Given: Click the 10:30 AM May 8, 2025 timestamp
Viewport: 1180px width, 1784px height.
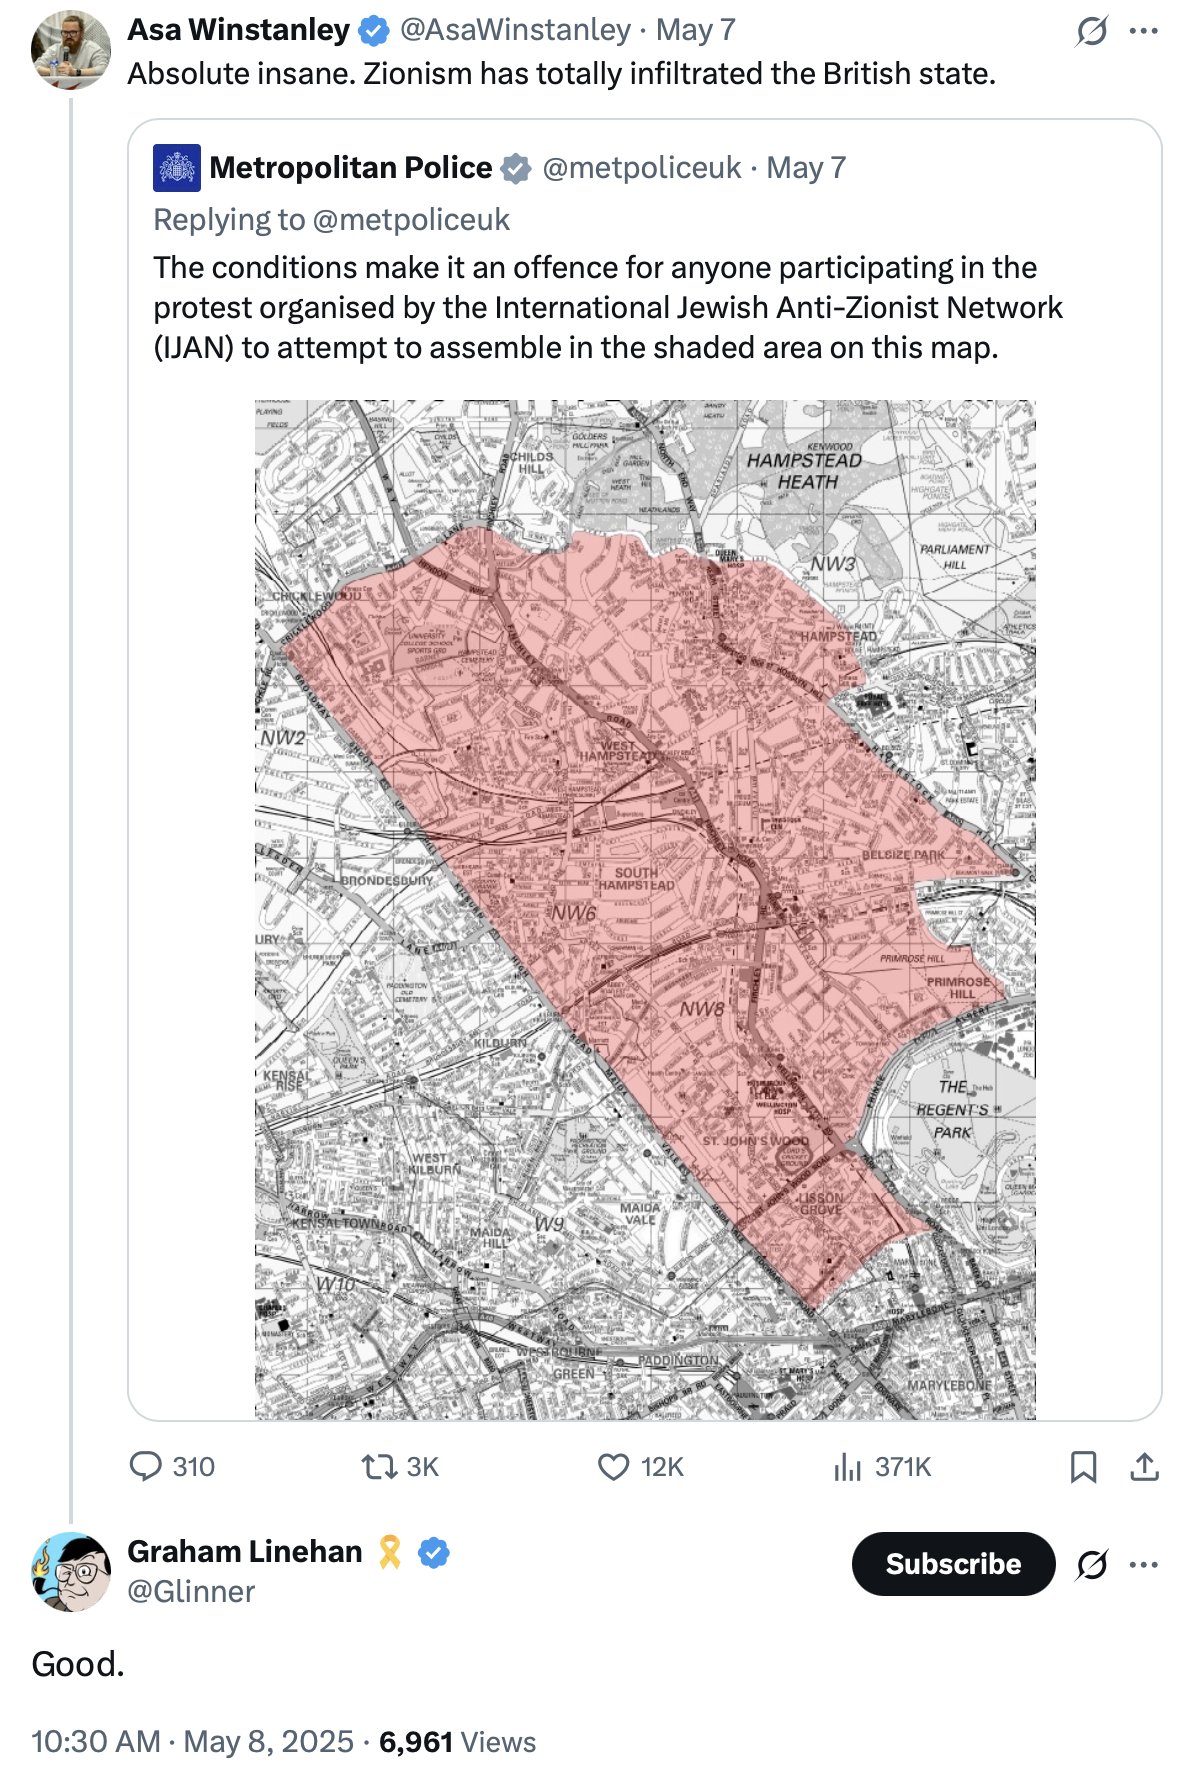Looking at the screenshot, I should [192, 1741].
